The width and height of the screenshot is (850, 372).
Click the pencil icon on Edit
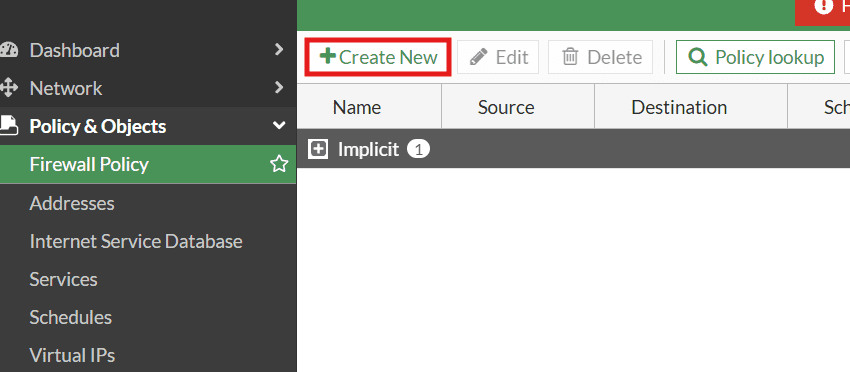point(478,57)
